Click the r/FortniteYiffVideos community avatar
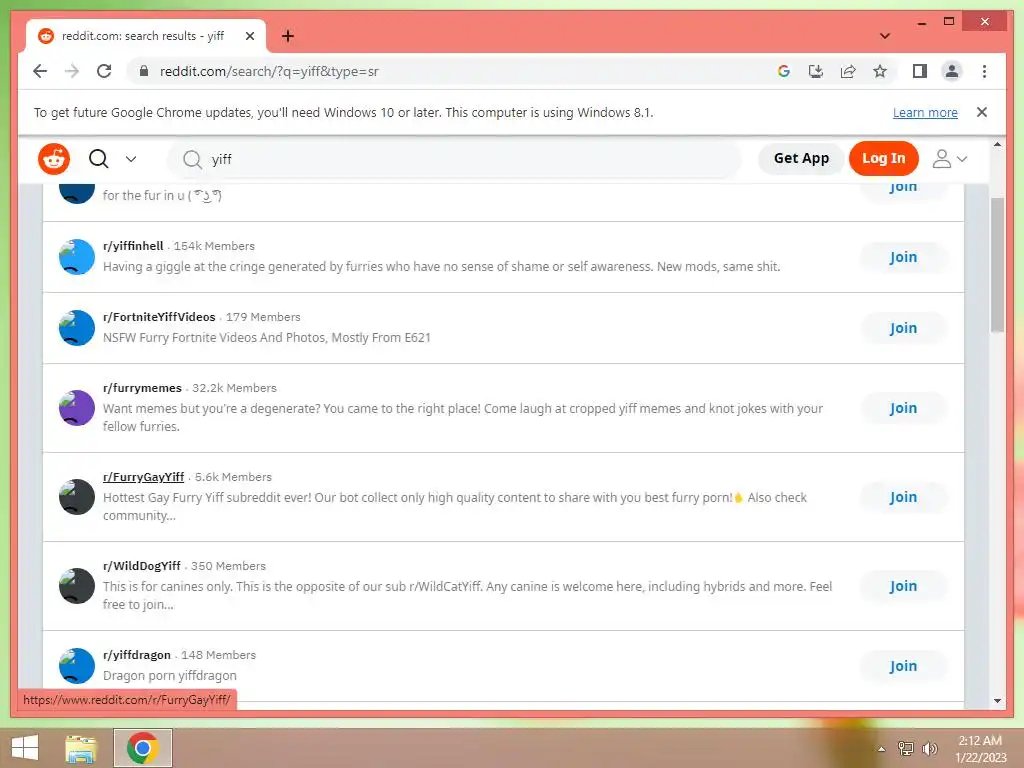The height and width of the screenshot is (768, 1024). 77,328
